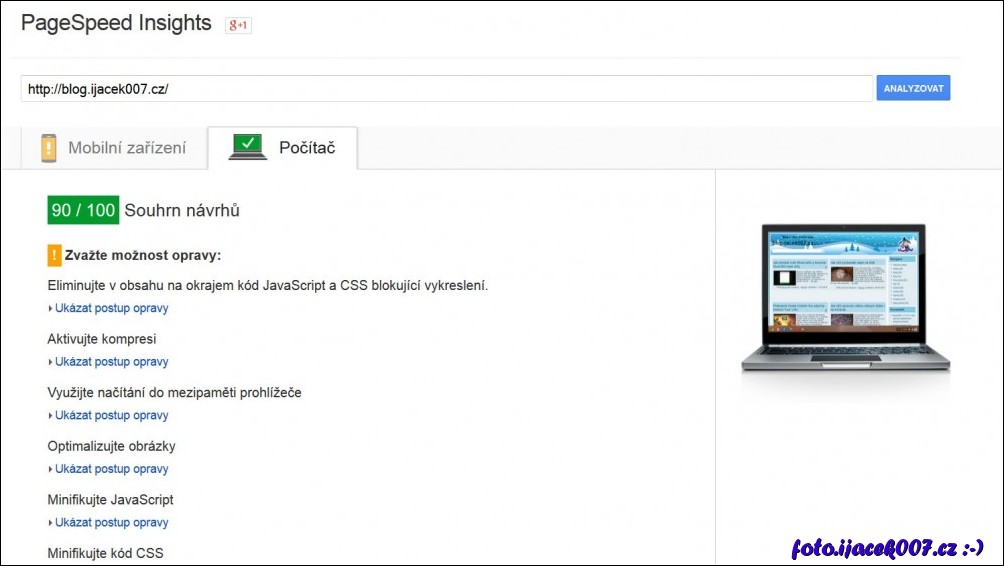Click the PageSpeed Insights title

coord(116,23)
